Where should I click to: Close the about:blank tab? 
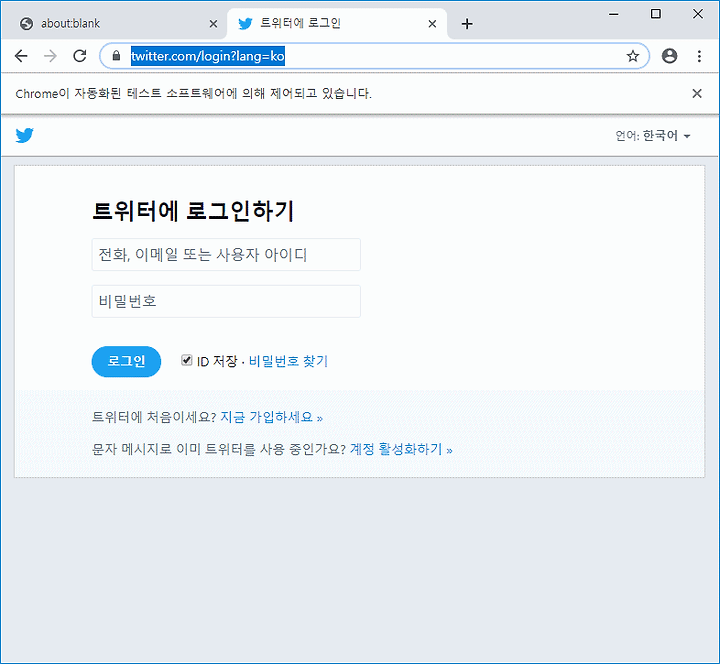213,24
